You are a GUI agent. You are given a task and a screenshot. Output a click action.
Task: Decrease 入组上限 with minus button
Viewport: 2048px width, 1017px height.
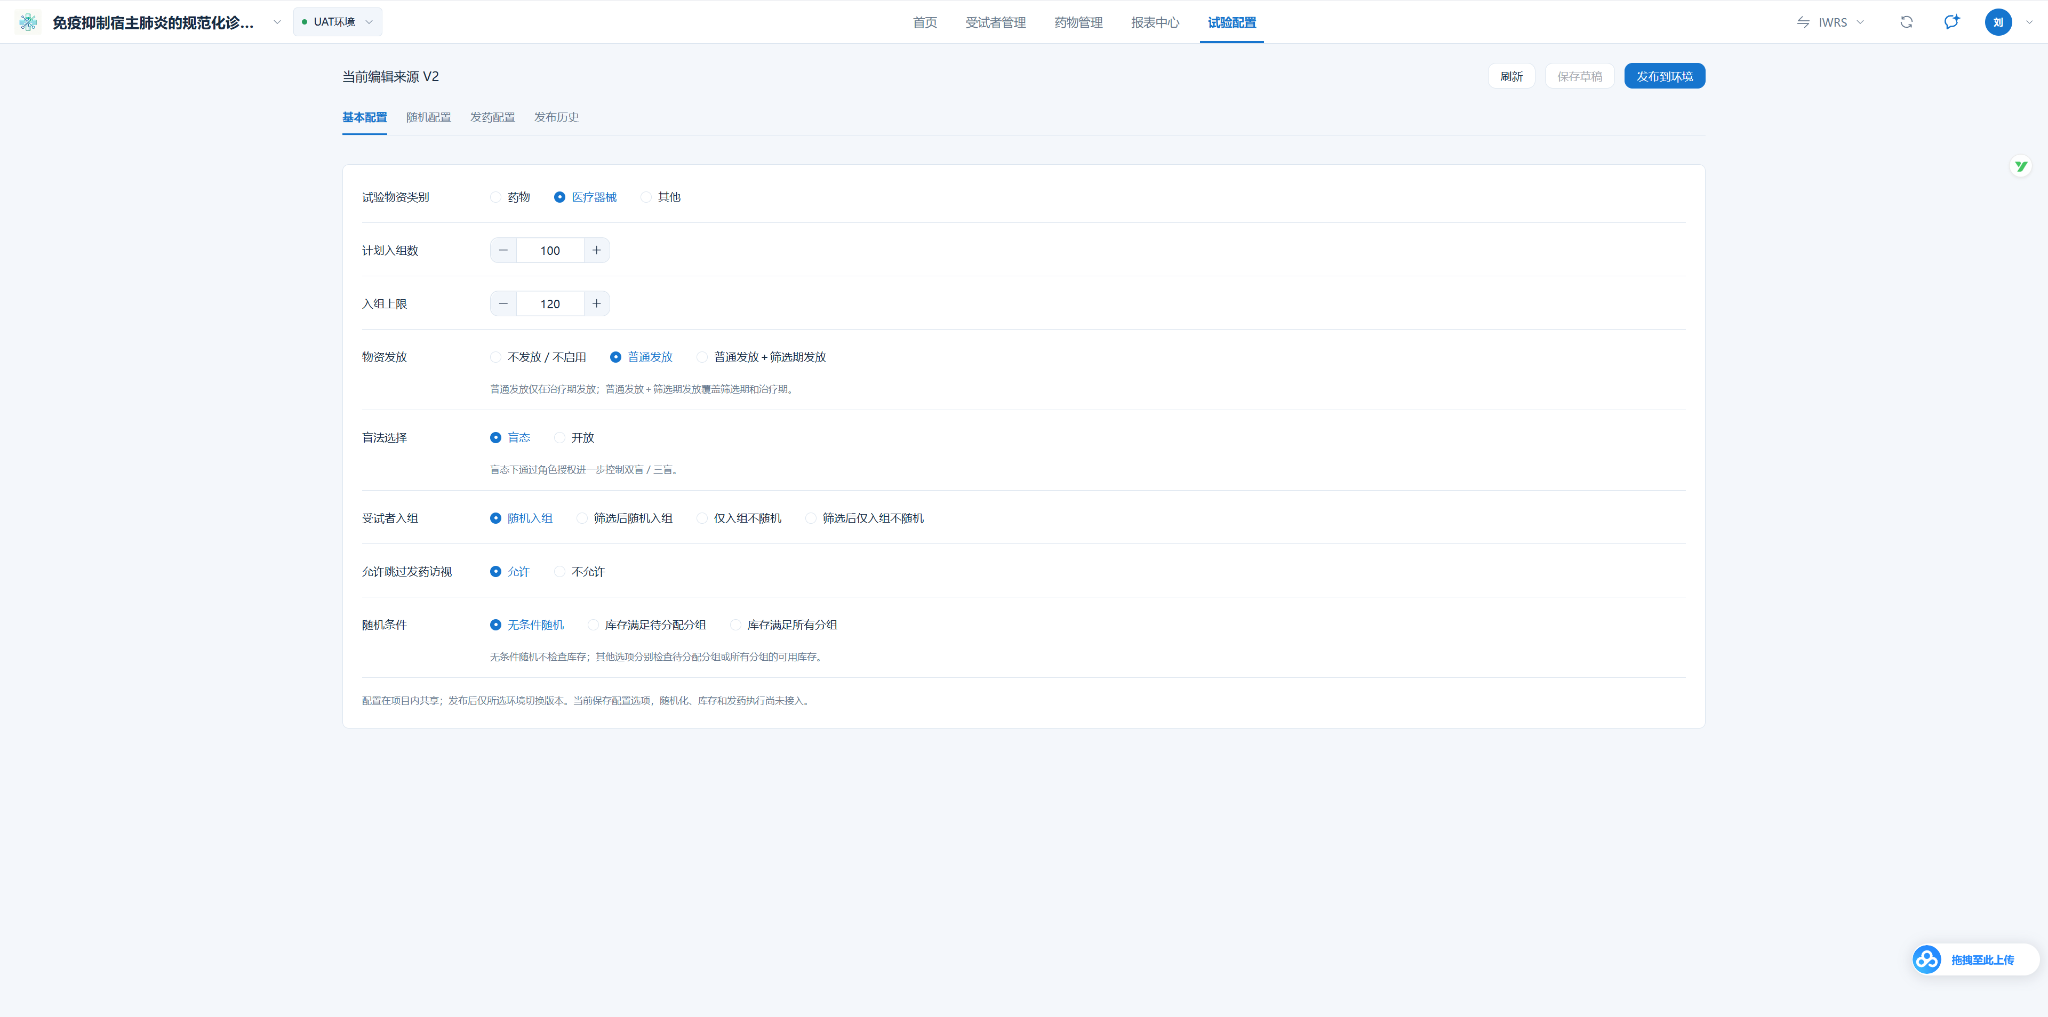tap(503, 304)
